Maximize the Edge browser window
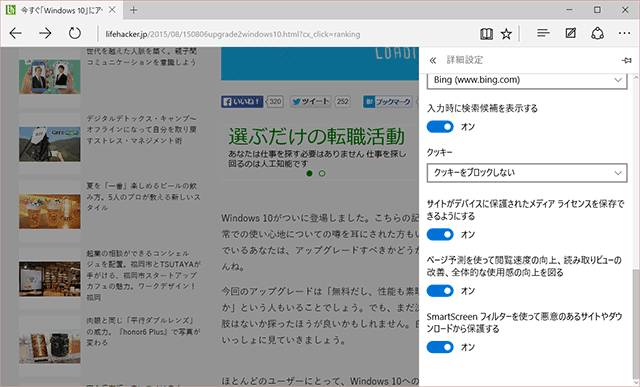Screen dimensions: 640x387 pyautogui.click(x=597, y=10)
